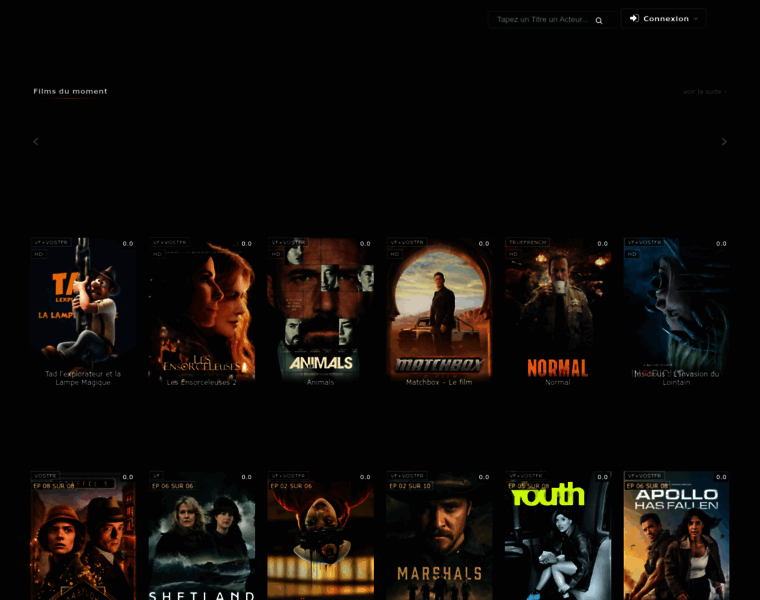This screenshot has width=760, height=600.
Task: Click the 'Normal' caption under poster
Action: (558, 382)
